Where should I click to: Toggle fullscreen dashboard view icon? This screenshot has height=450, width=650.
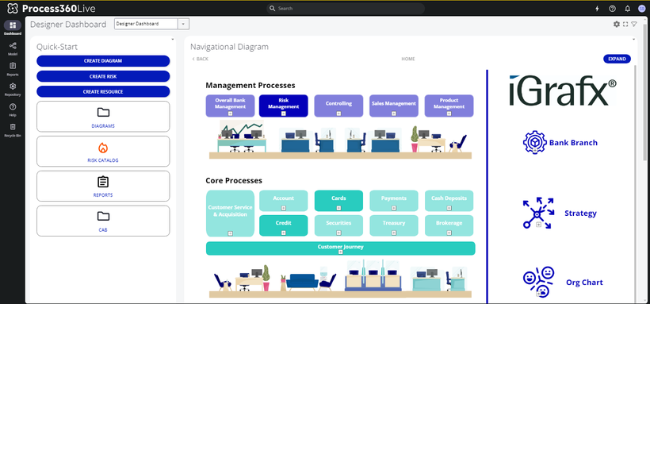click(x=626, y=24)
